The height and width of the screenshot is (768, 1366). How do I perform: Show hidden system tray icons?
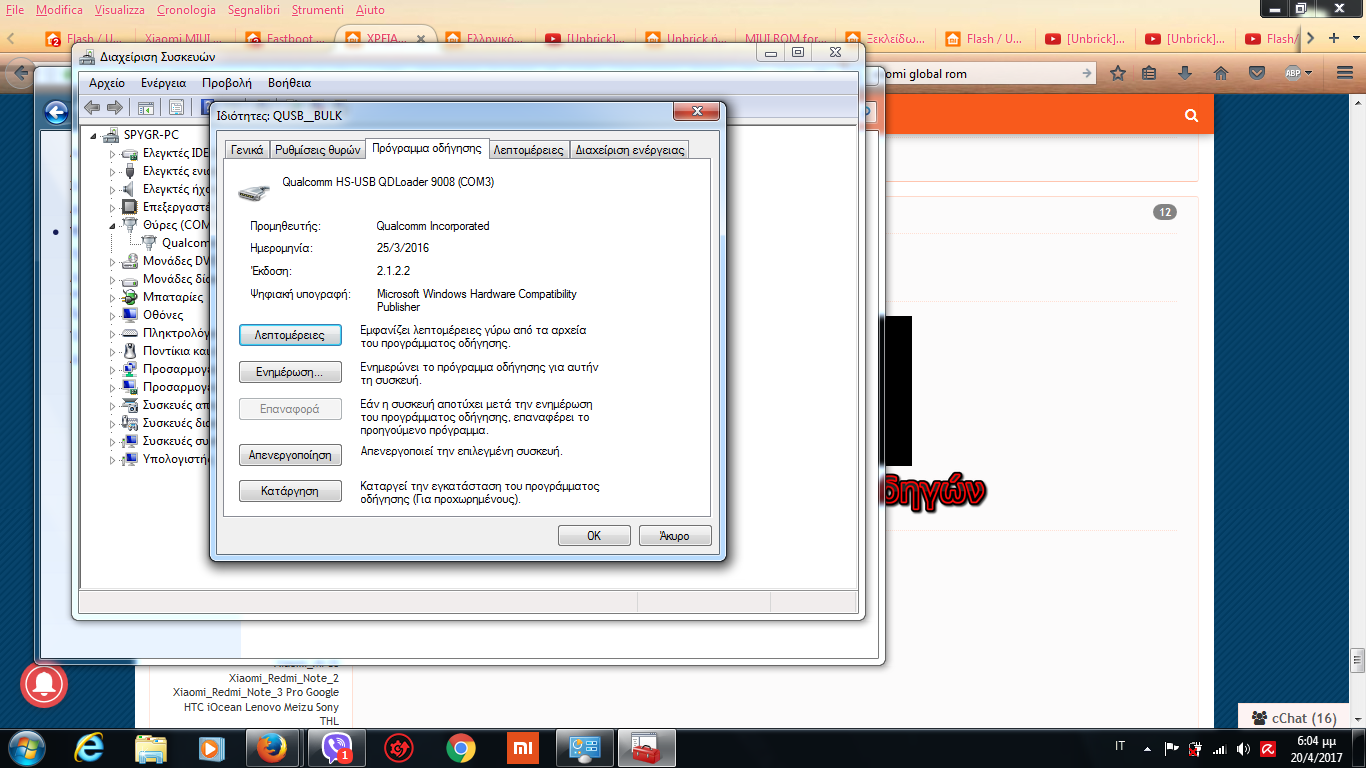tap(1147, 748)
